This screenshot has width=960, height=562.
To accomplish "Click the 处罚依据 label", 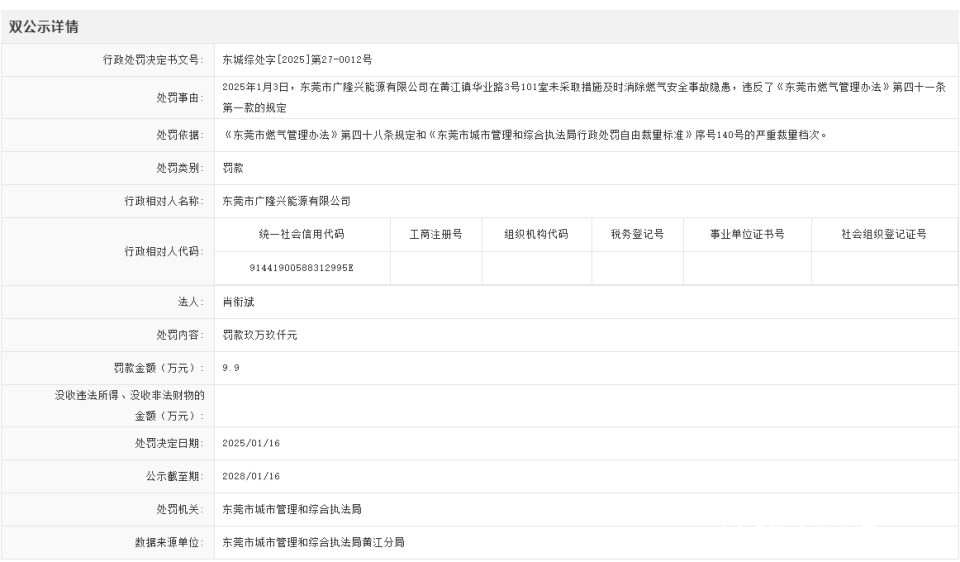I will click(x=180, y=135).
